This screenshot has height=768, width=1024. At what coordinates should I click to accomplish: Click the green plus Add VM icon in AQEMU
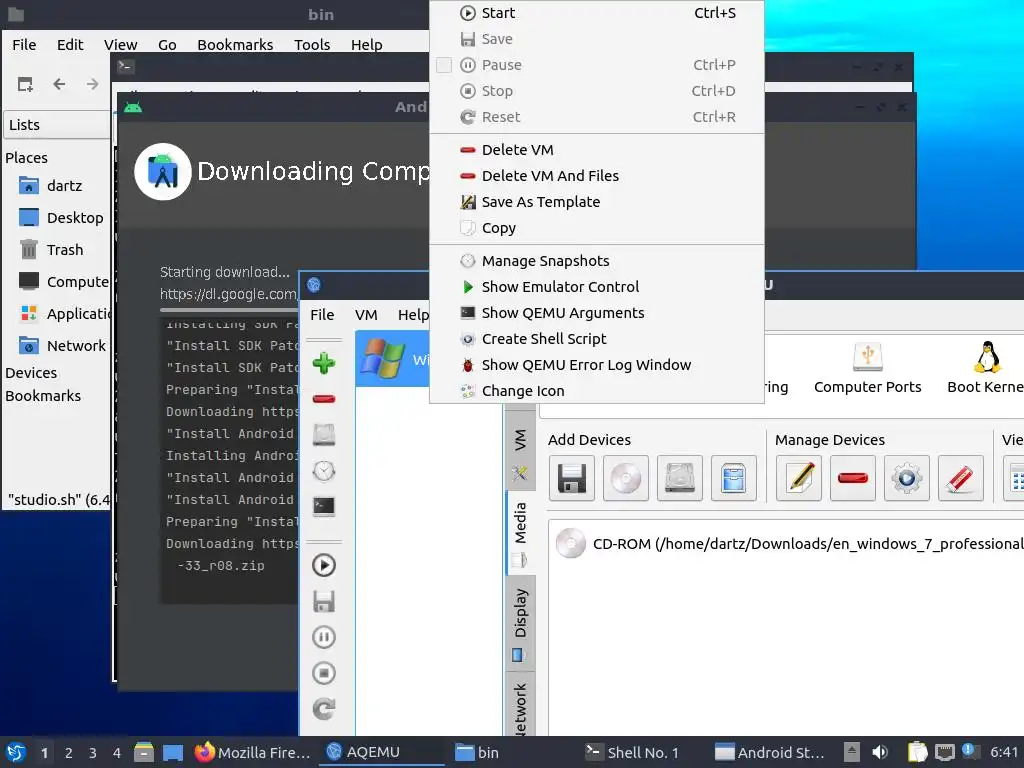coord(324,362)
